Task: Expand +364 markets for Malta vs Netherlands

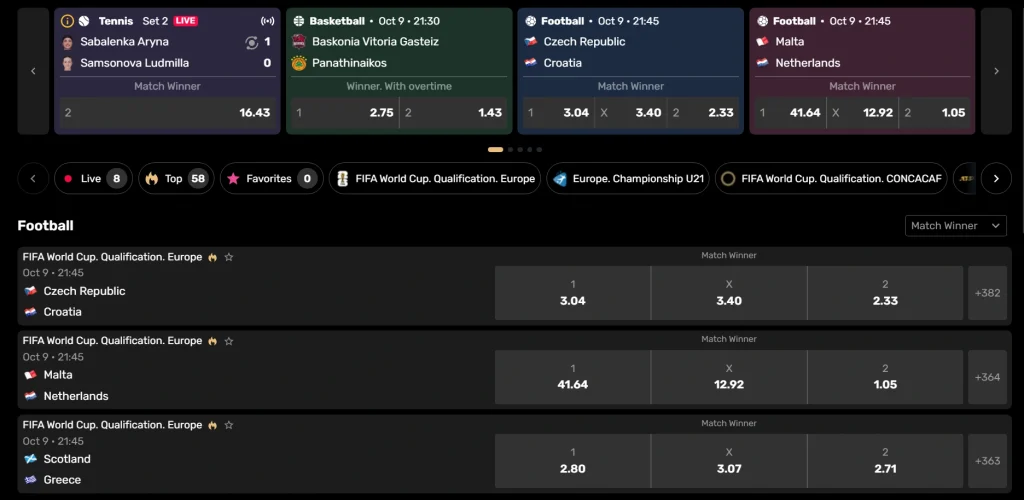Action: (987, 377)
